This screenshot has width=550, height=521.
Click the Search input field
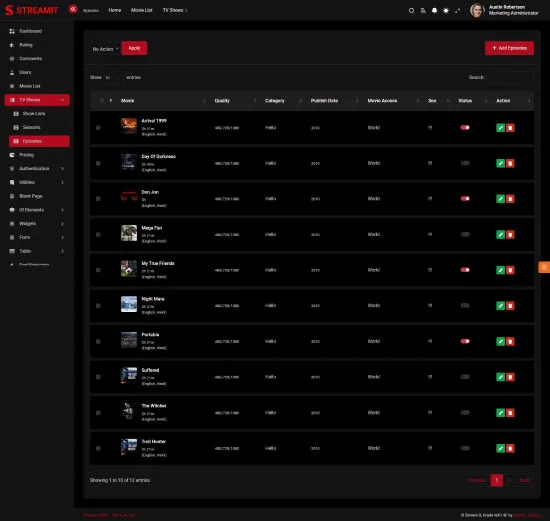[510, 77]
